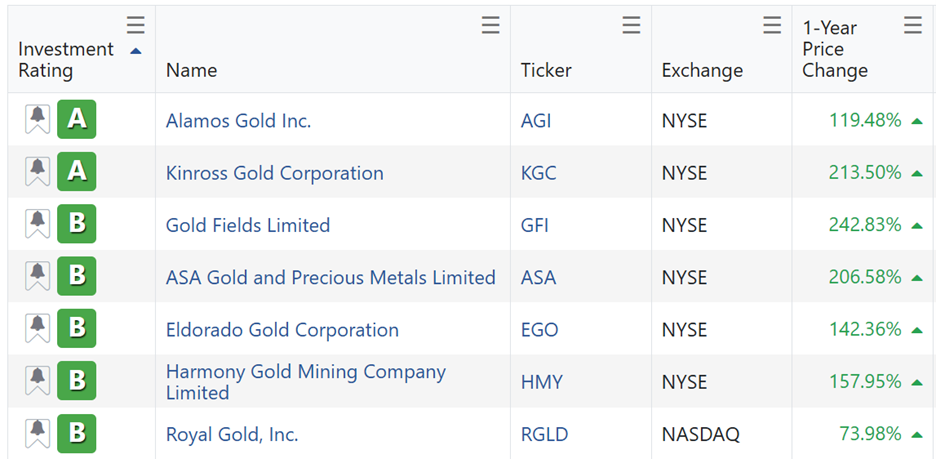Open the Name column hamburger menu
936x459 pixels.
tap(490, 26)
